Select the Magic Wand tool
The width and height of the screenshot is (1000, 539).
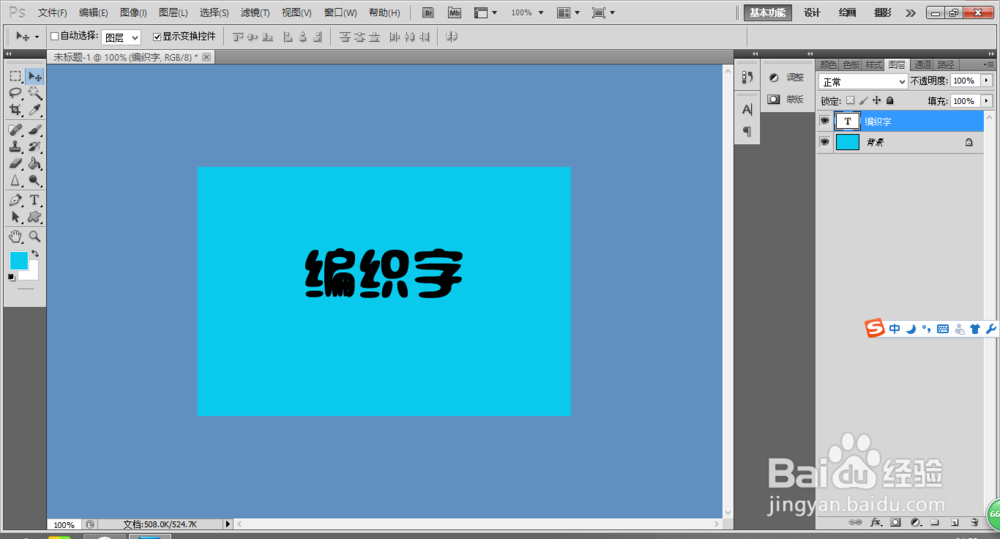point(34,93)
